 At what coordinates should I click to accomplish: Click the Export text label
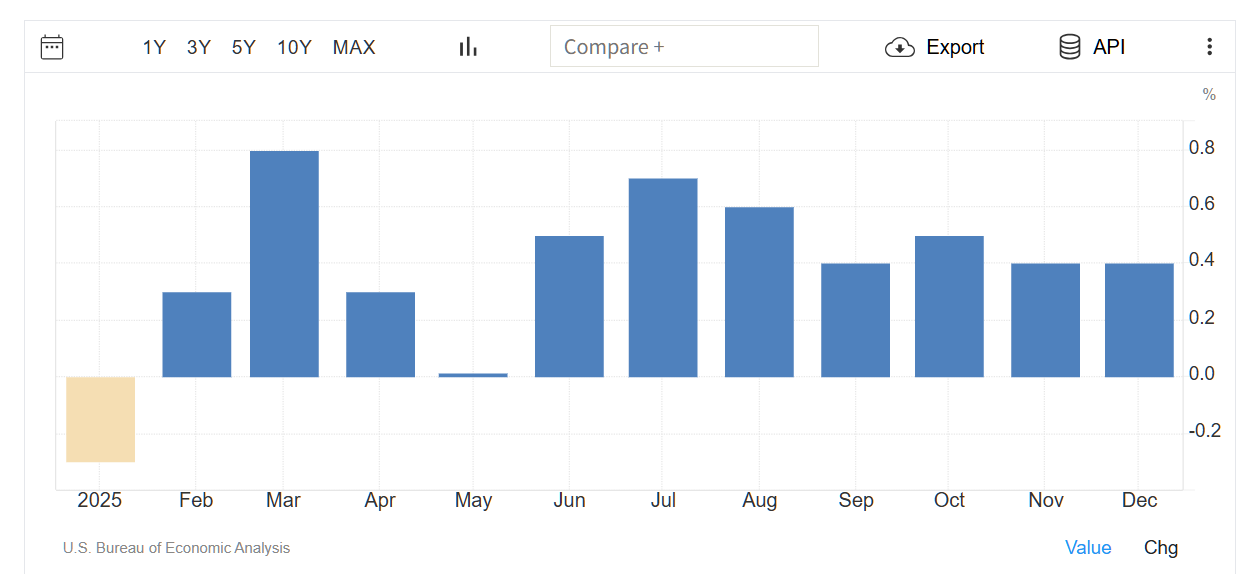(955, 47)
